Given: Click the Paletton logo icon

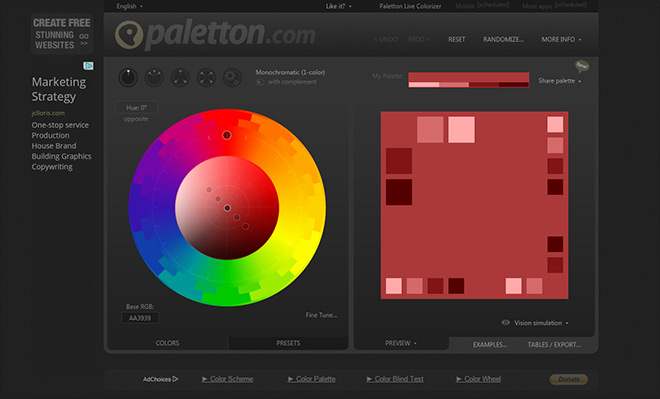Looking at the screenshot, I should [129, 35].
